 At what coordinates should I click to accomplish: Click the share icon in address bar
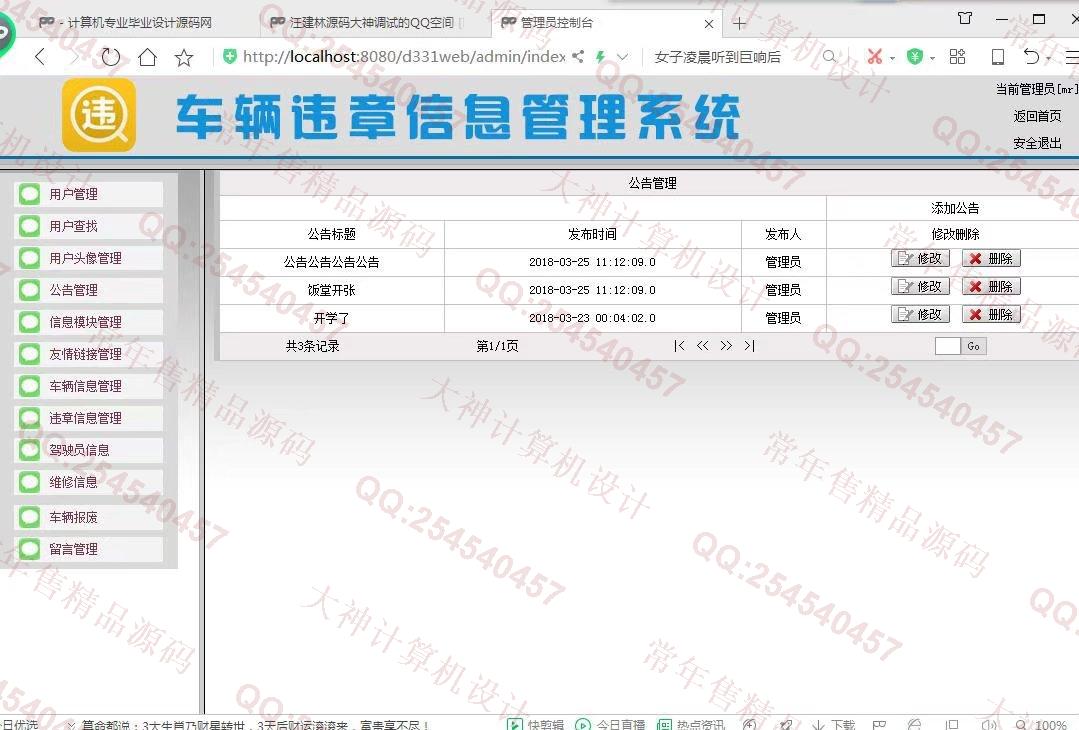tap(578, 56)
